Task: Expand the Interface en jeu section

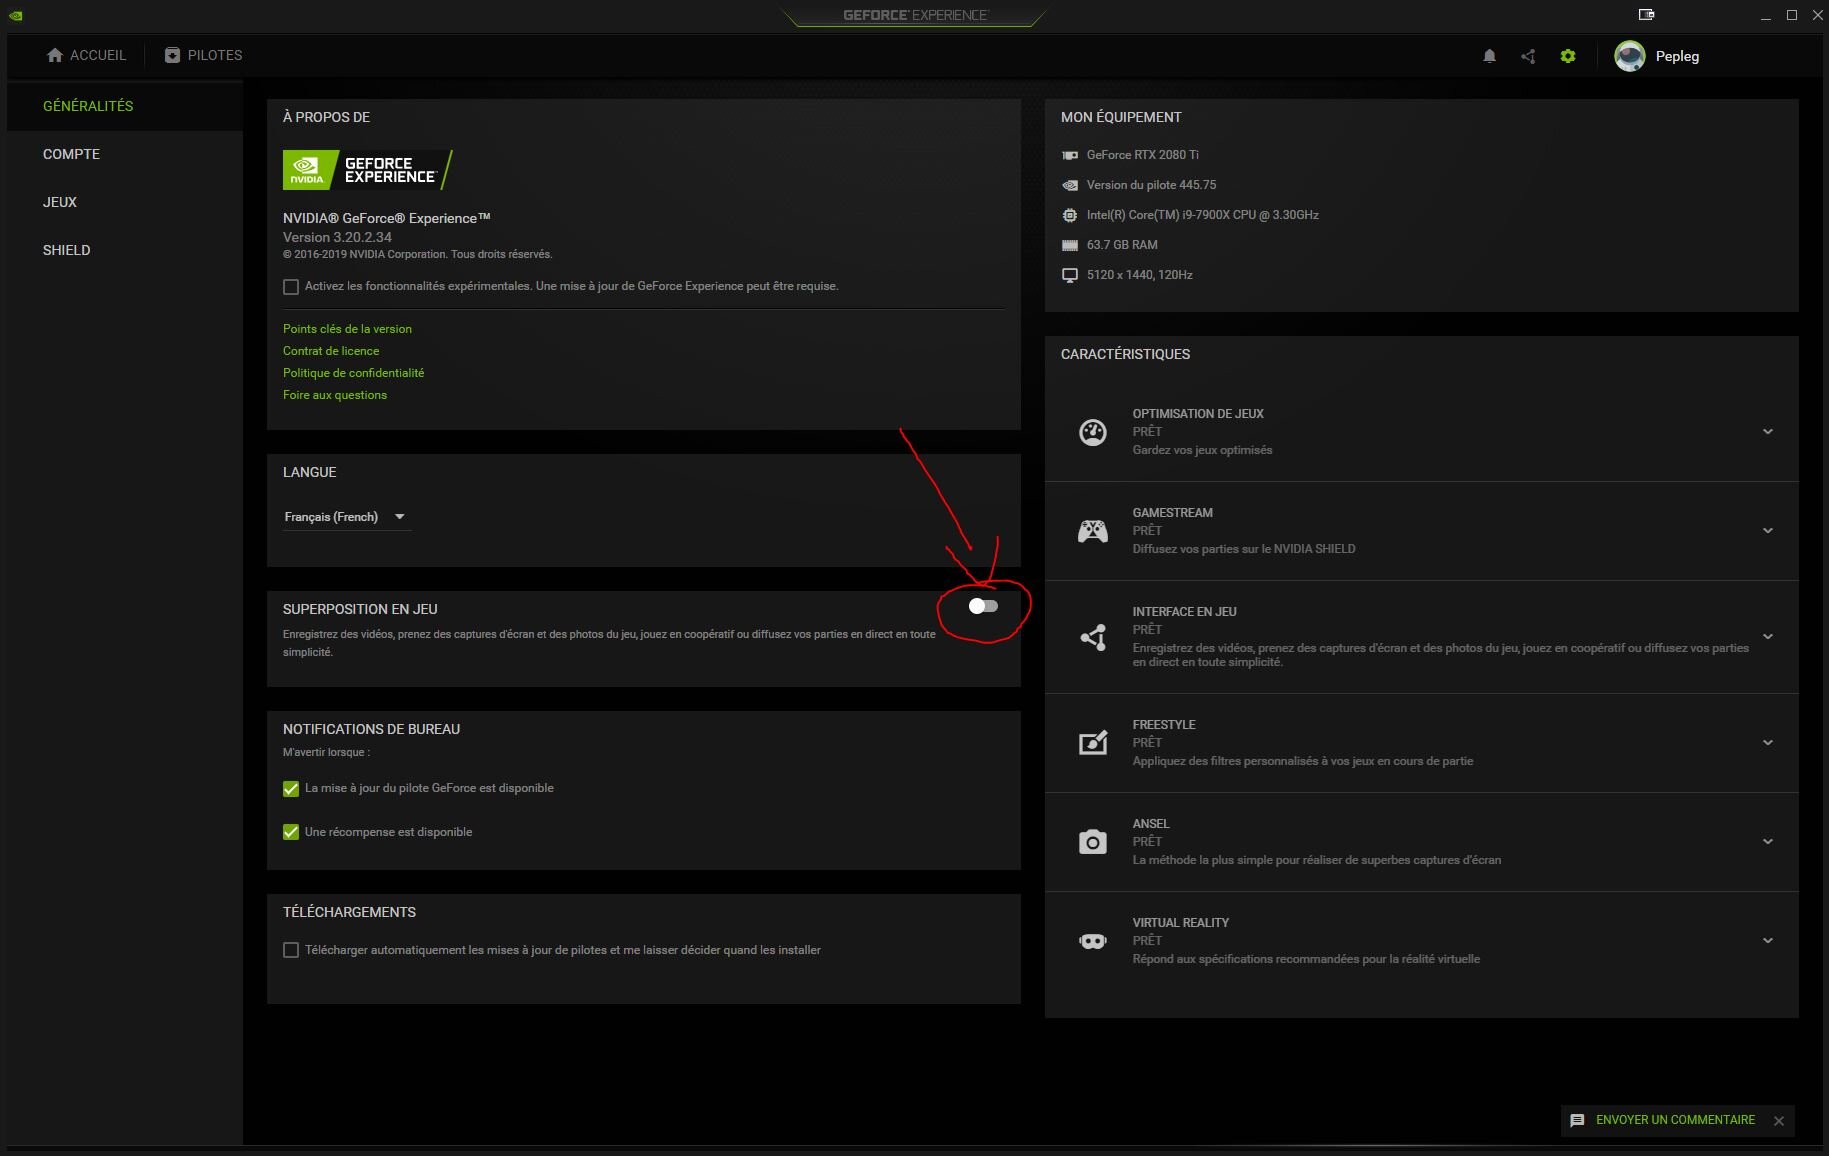Action: click(1767, 637)
